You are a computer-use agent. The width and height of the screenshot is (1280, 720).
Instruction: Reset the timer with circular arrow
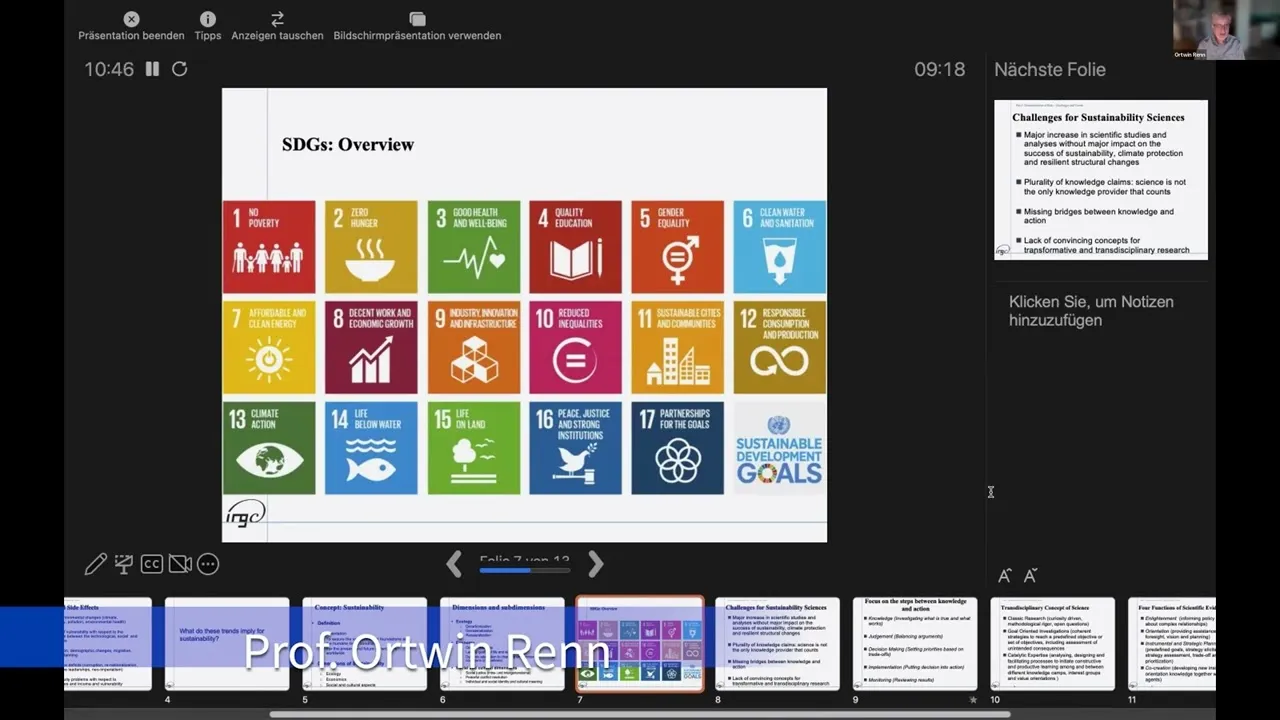click(180, 69)
